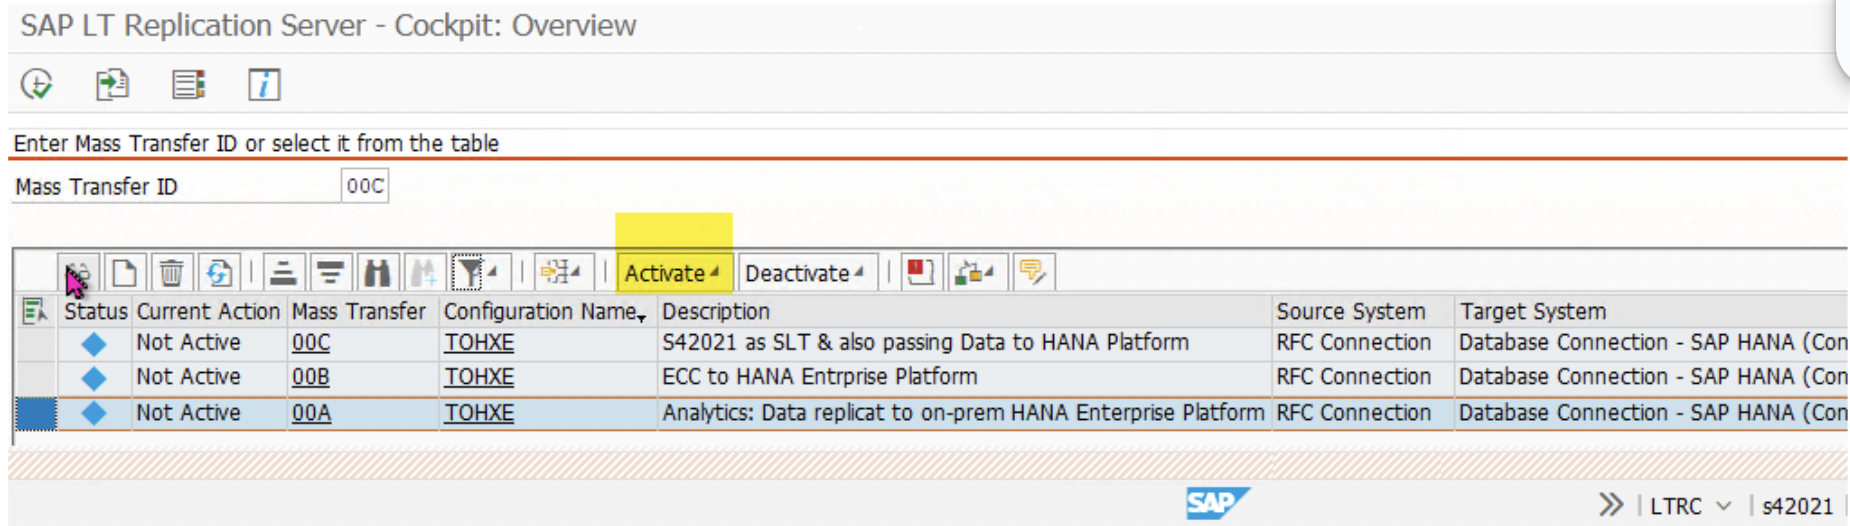Click the Execute clock icon in top toolbar
The image size is (1850, 526).
pos(37,84)
